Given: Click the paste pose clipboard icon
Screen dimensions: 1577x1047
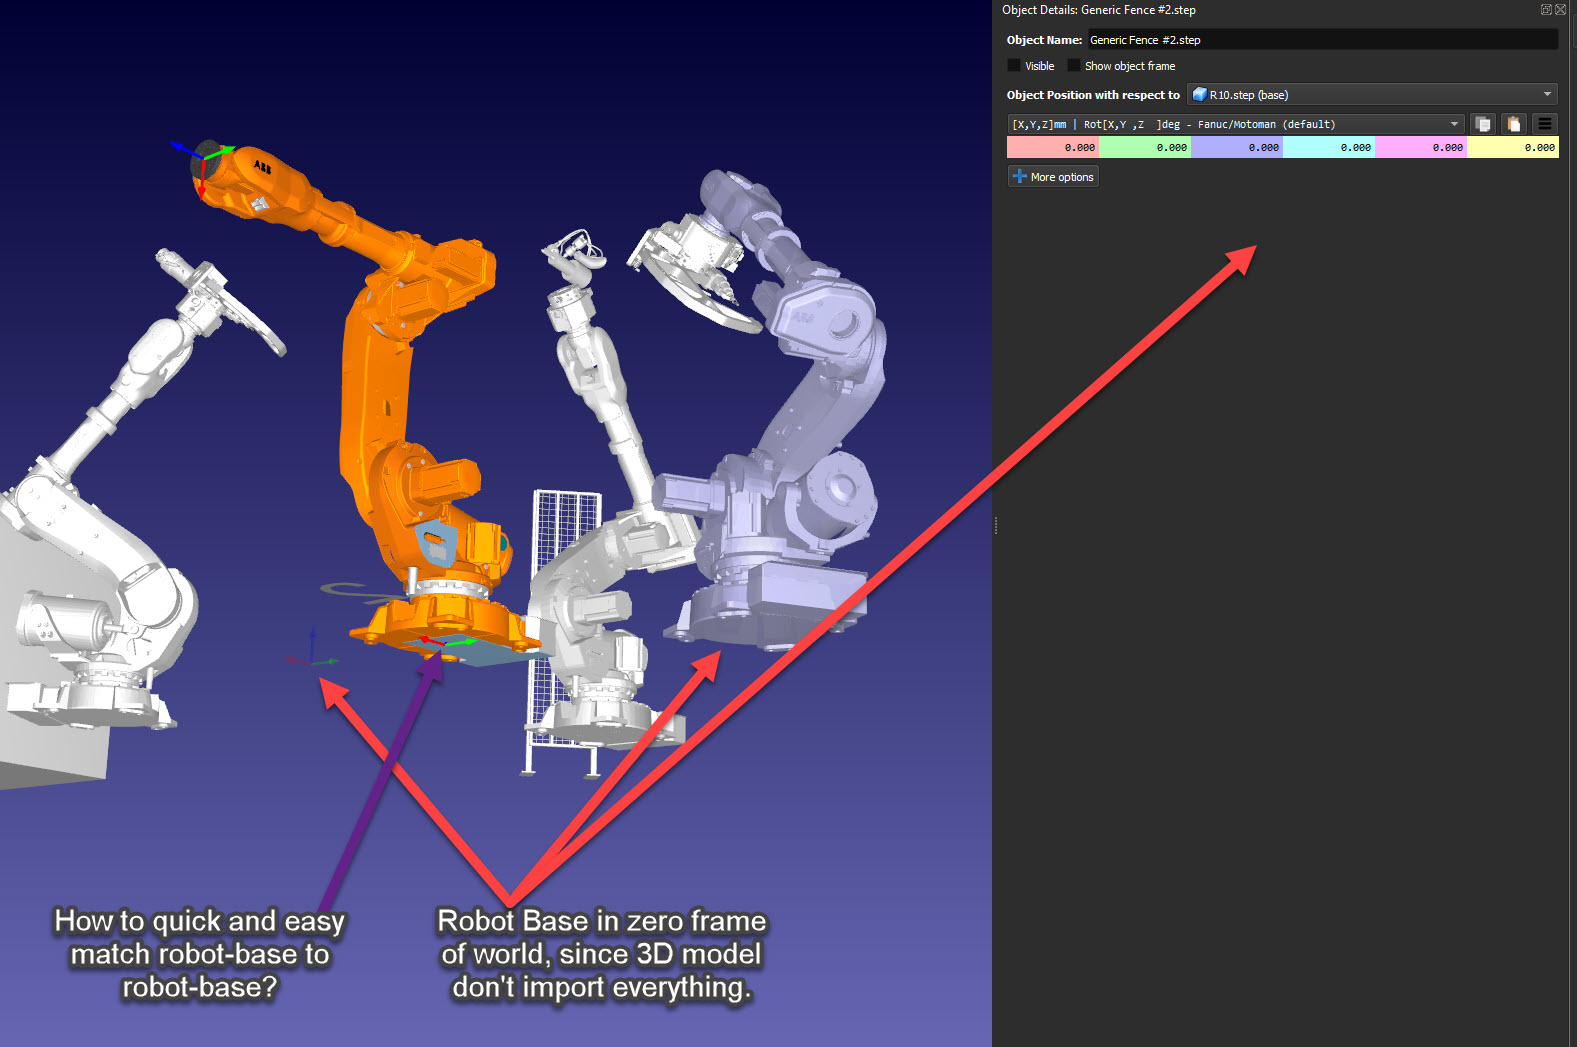Looking at the screenshot, I should point(1514,124).
